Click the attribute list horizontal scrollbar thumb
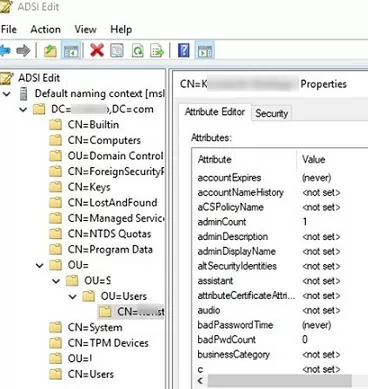368x389 pixels. 279,381
